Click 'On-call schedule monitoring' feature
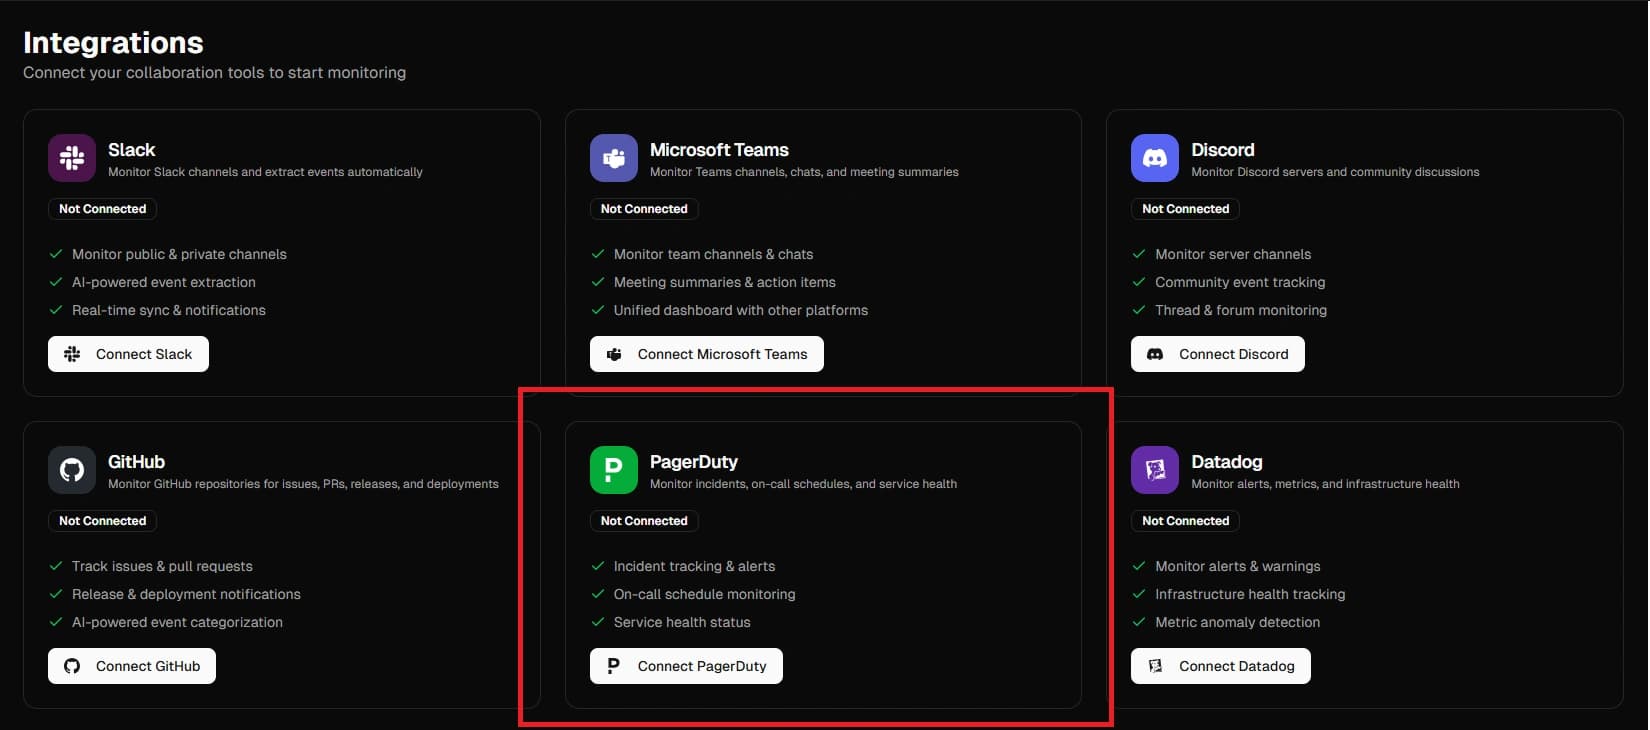Viewport: 1650px width, 730px height. (705, 594)
